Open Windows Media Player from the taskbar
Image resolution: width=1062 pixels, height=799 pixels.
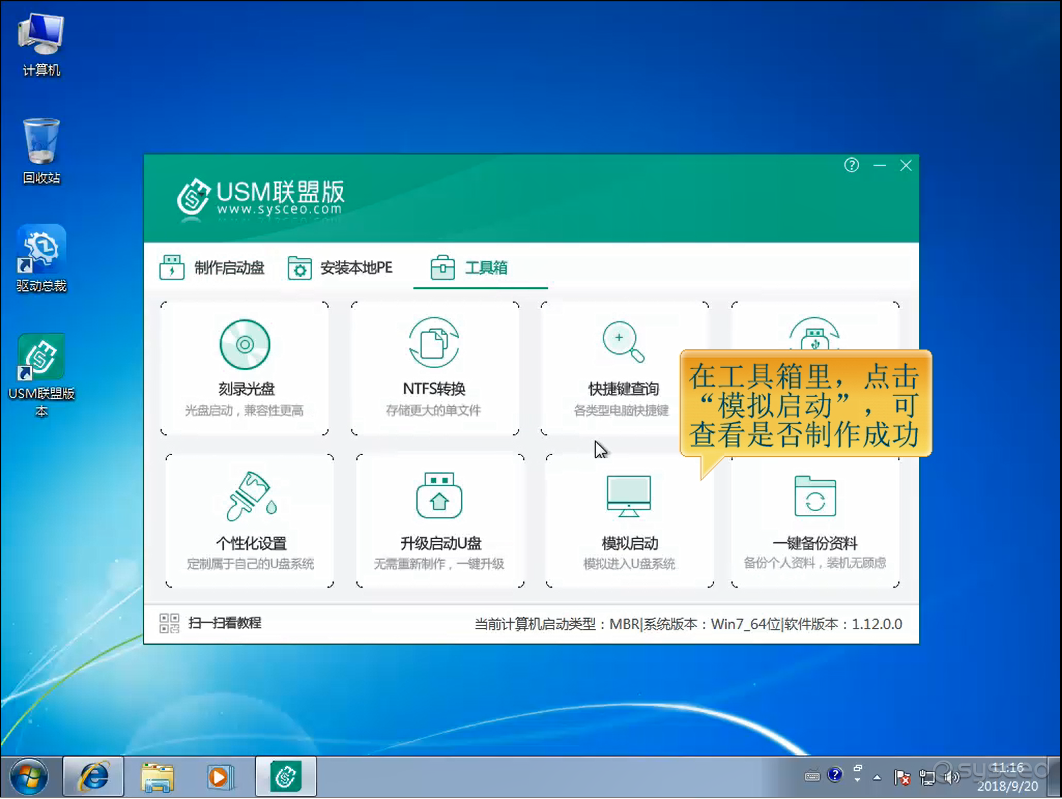[x=219, y=777]
